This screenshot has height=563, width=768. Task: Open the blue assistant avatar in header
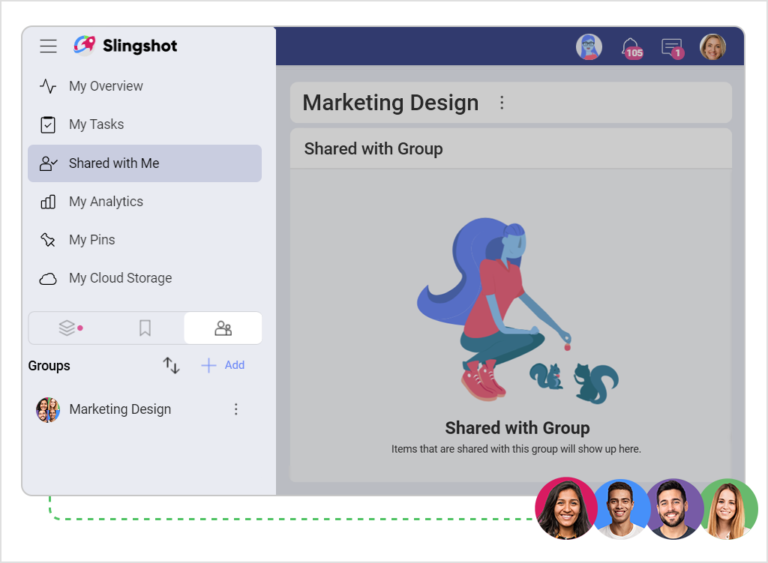coord(589,47)
